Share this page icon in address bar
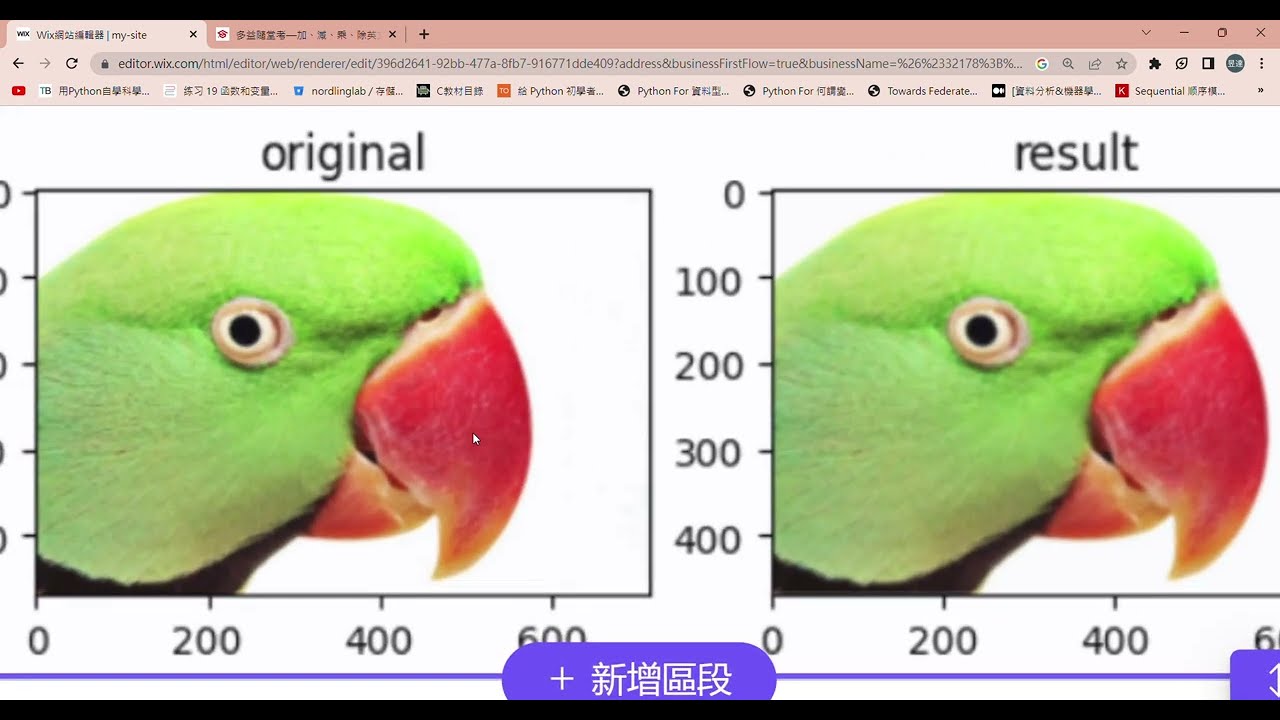This screenshot has height=720, width=1280. coord(1095,63)
